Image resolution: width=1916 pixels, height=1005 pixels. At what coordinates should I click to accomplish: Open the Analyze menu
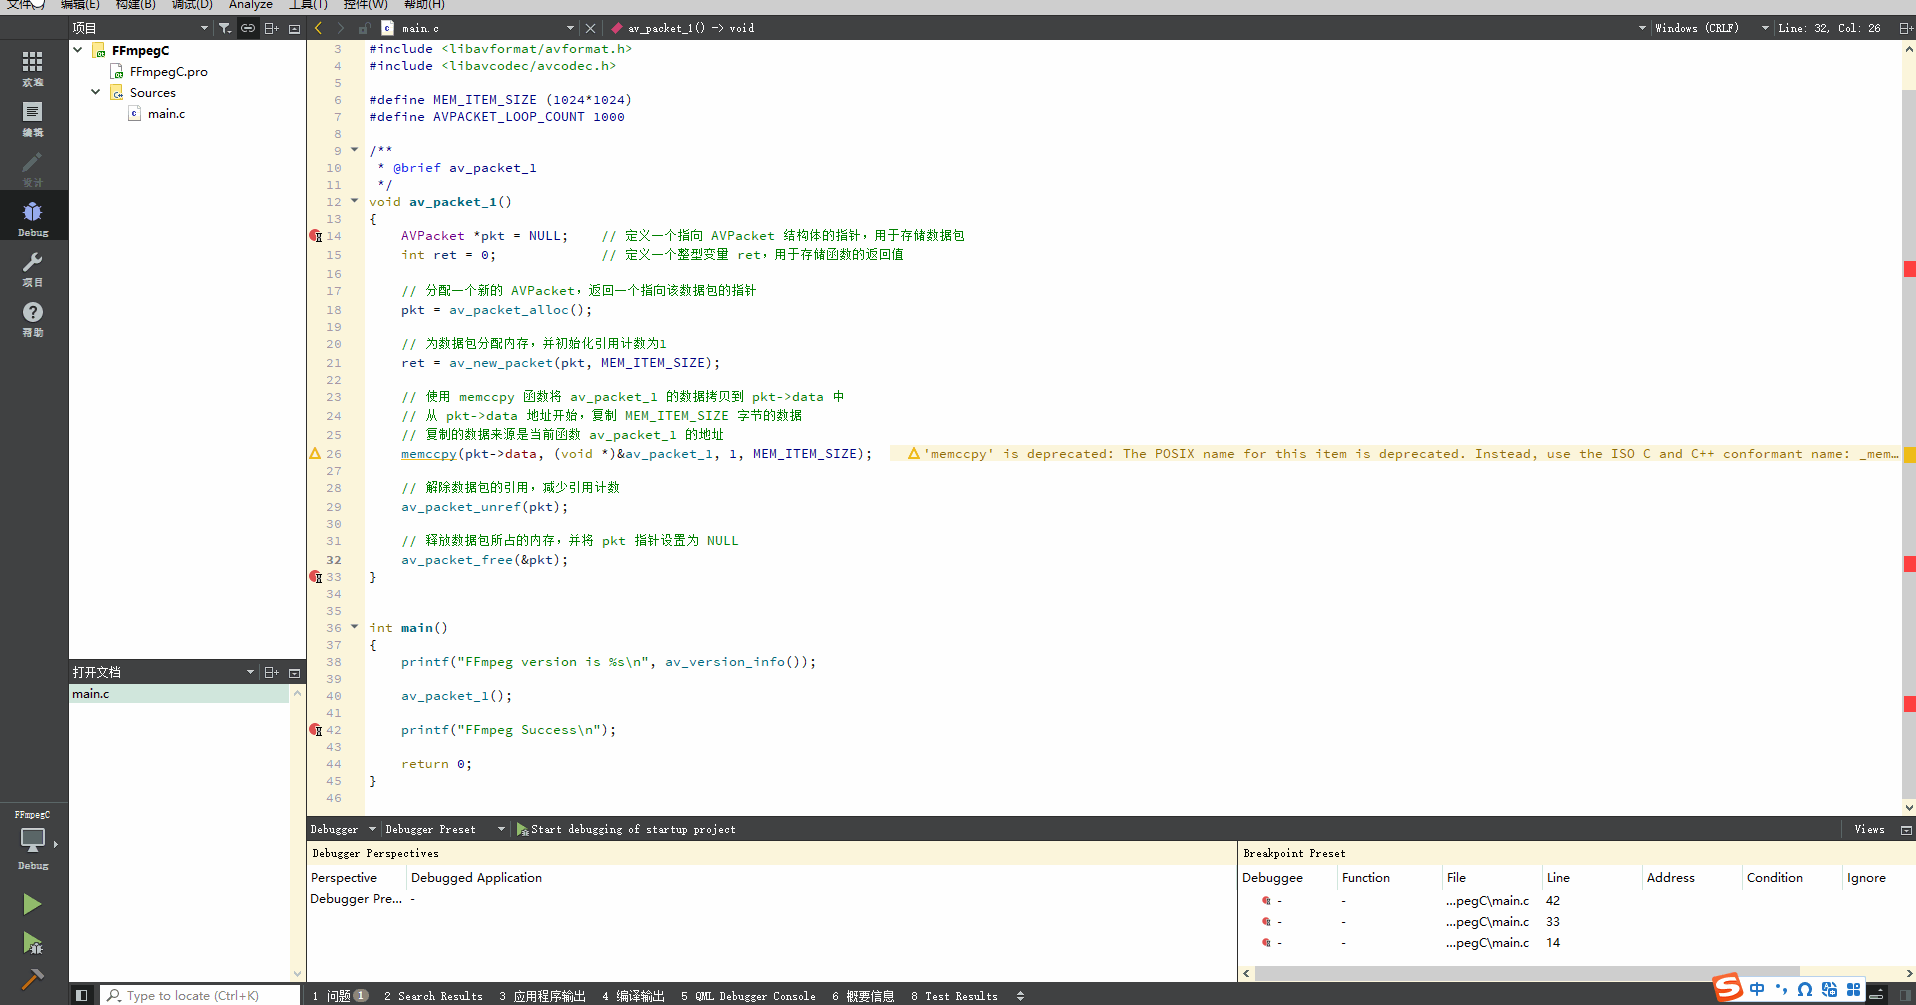(x=251, y=5)
